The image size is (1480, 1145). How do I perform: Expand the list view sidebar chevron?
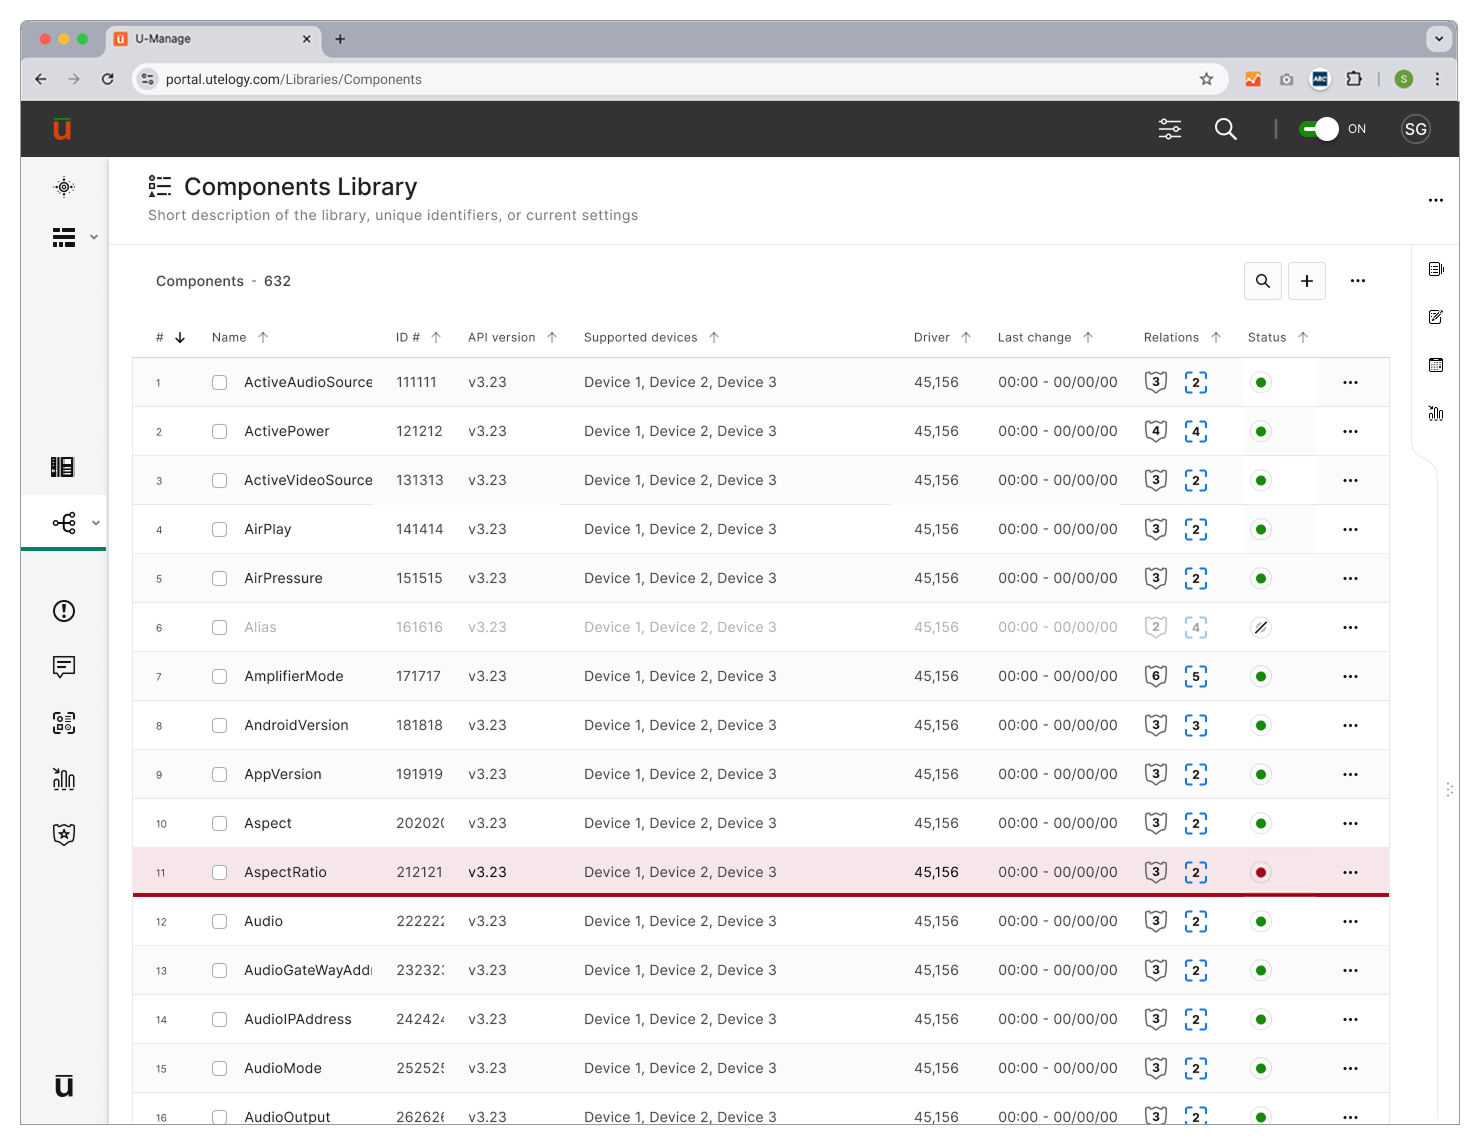pyautogui.click(x=94, y=237)
